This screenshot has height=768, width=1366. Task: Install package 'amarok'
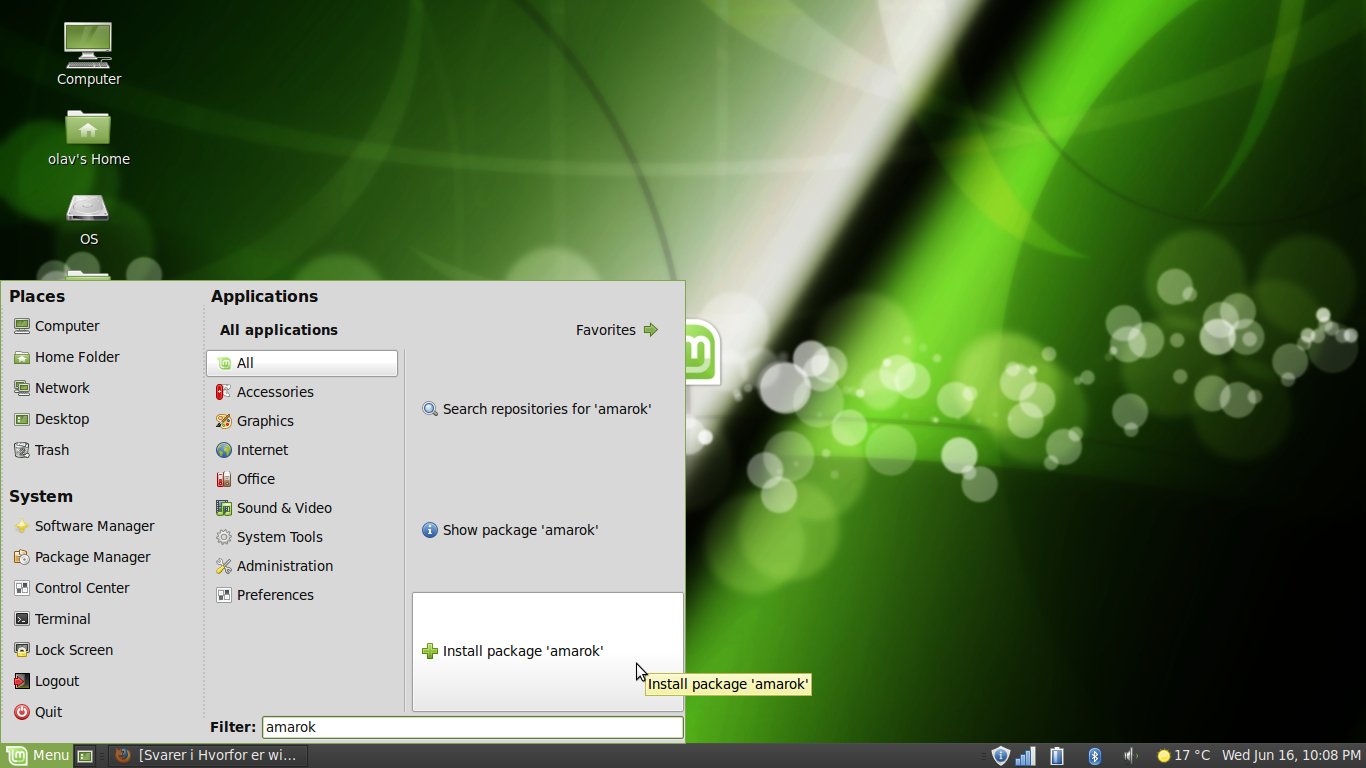pos(548,651)
